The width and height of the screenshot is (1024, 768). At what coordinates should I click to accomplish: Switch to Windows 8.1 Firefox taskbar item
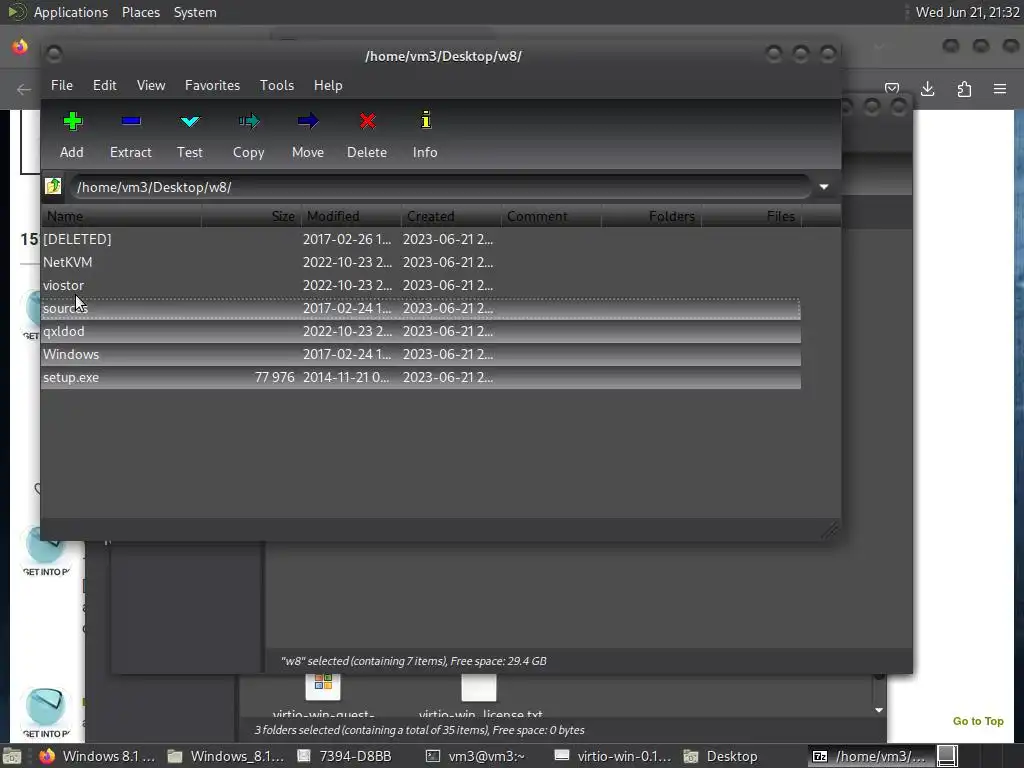[x=96, y=756]
